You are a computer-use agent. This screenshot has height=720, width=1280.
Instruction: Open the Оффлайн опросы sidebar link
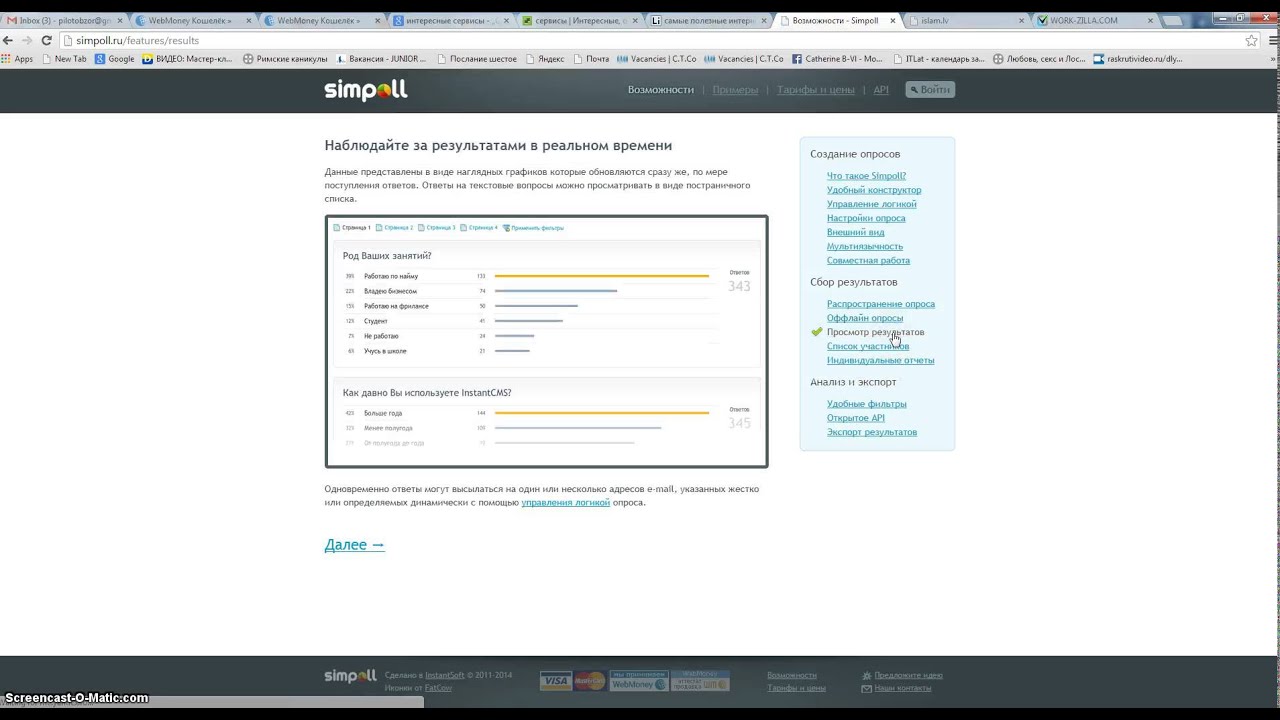(865, 318)
